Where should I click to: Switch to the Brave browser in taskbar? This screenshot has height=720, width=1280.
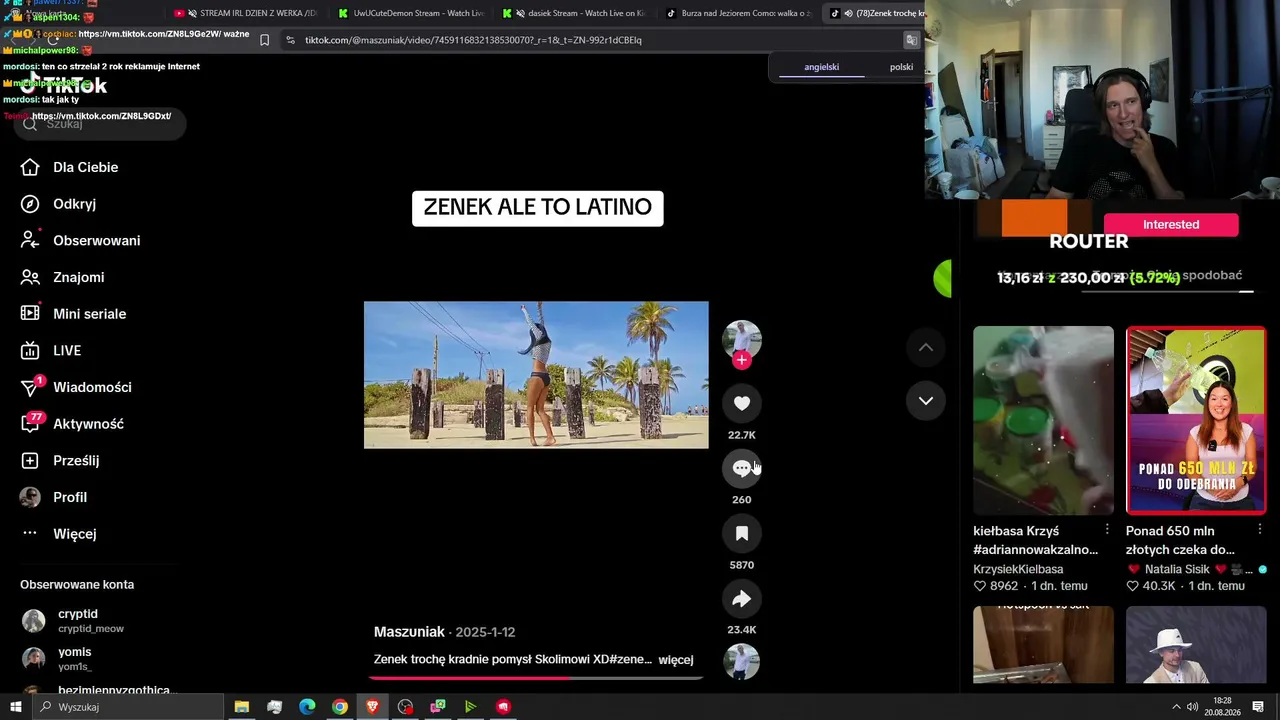[373, 707]
